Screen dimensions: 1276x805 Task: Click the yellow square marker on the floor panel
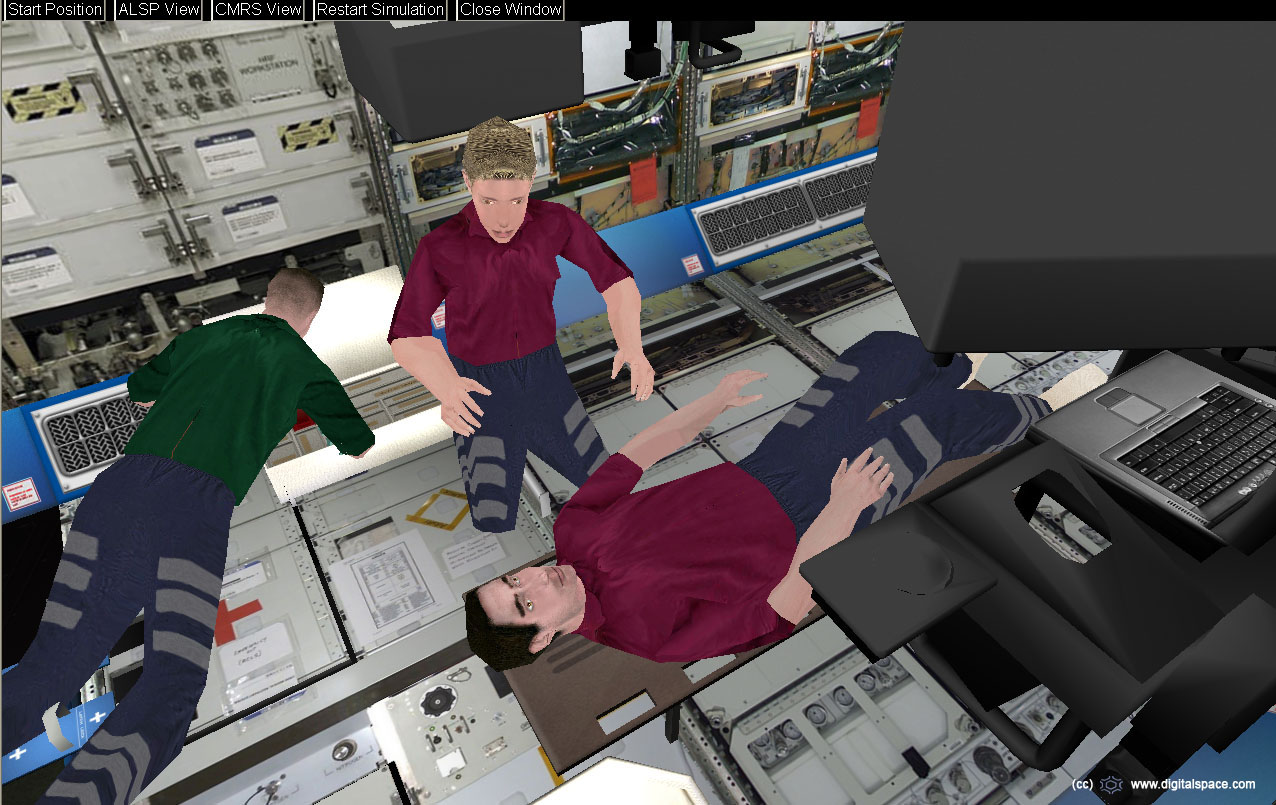(x=438, y=509)
